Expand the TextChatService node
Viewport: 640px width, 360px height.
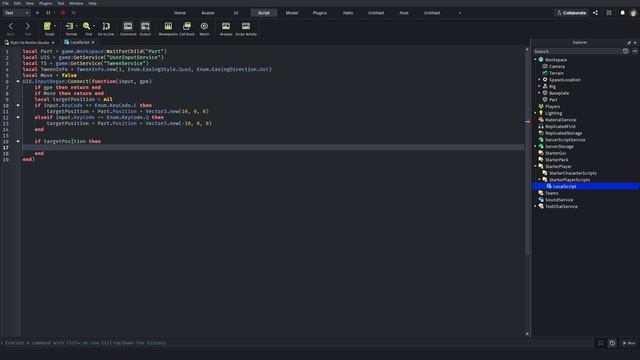[536, 206]
